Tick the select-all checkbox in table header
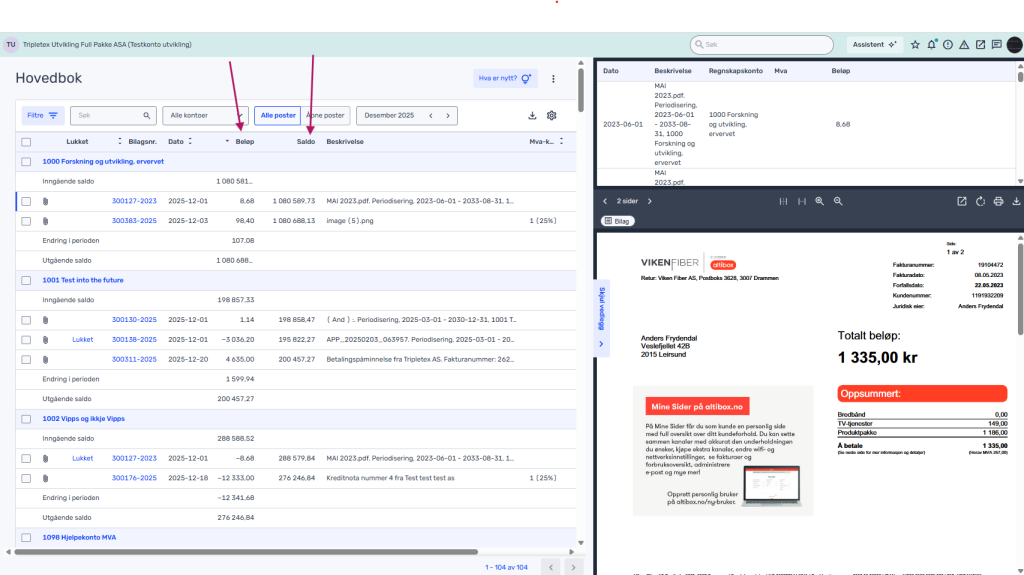The height and width of the screenshot is (575, 1024). click(x=26, y=142)
